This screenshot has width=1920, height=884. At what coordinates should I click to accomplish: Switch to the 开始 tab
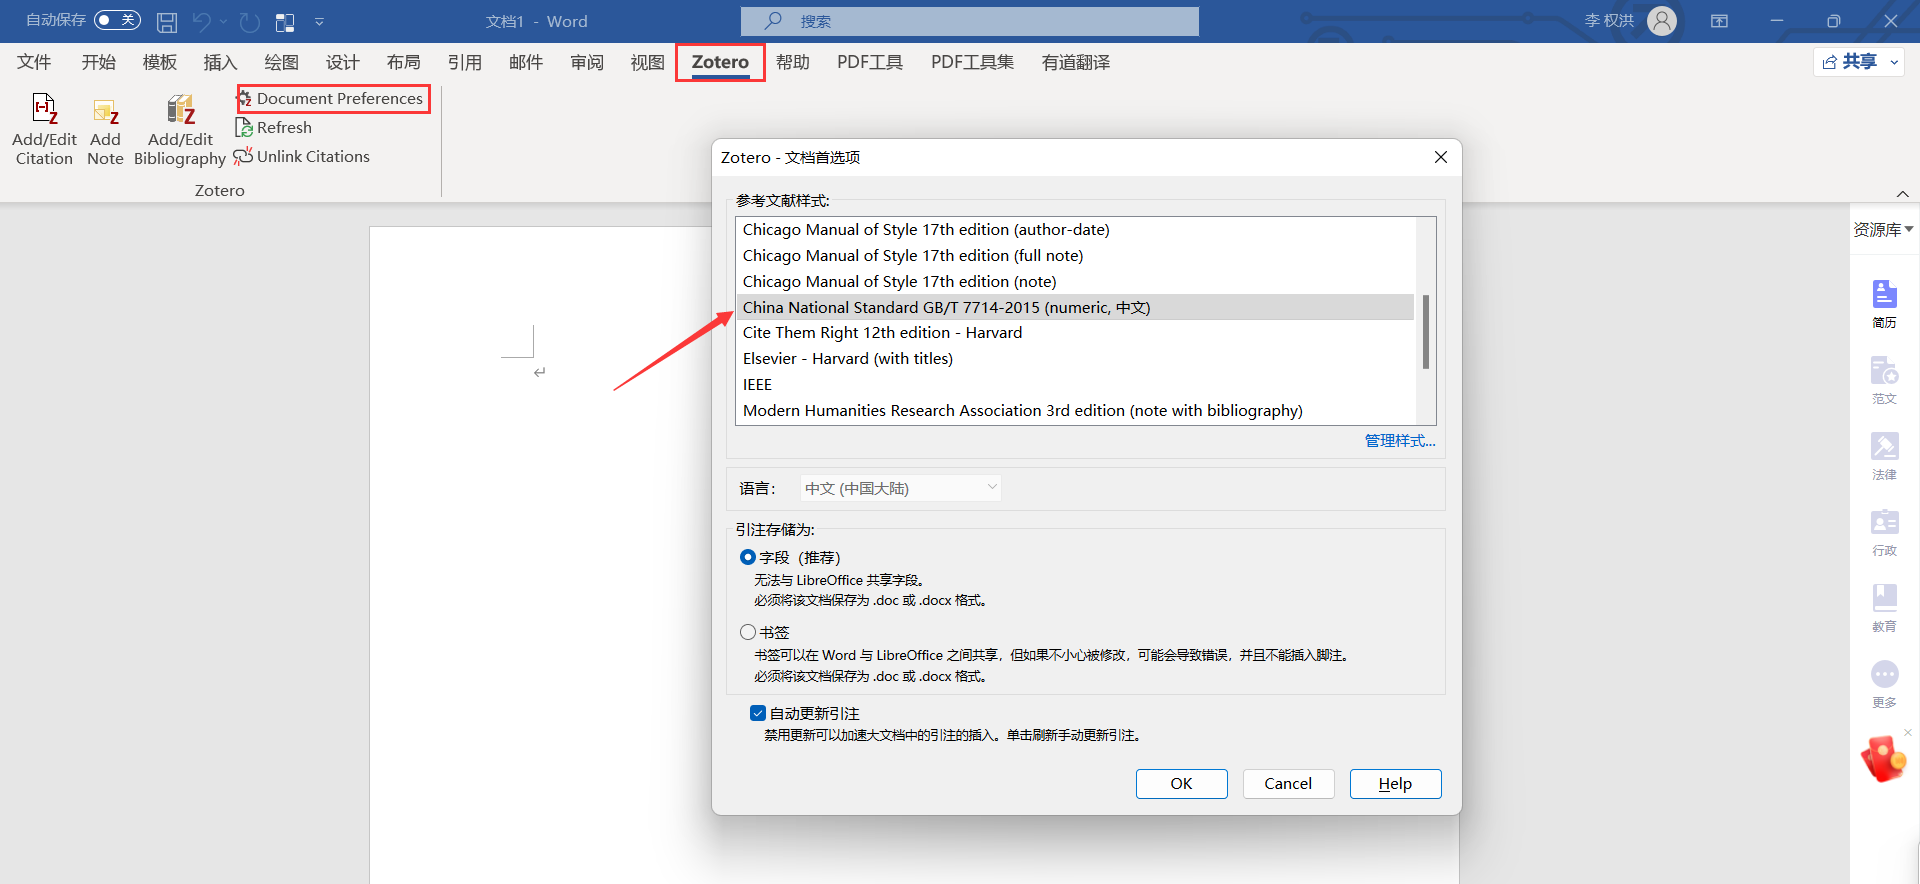pos(99,62)
